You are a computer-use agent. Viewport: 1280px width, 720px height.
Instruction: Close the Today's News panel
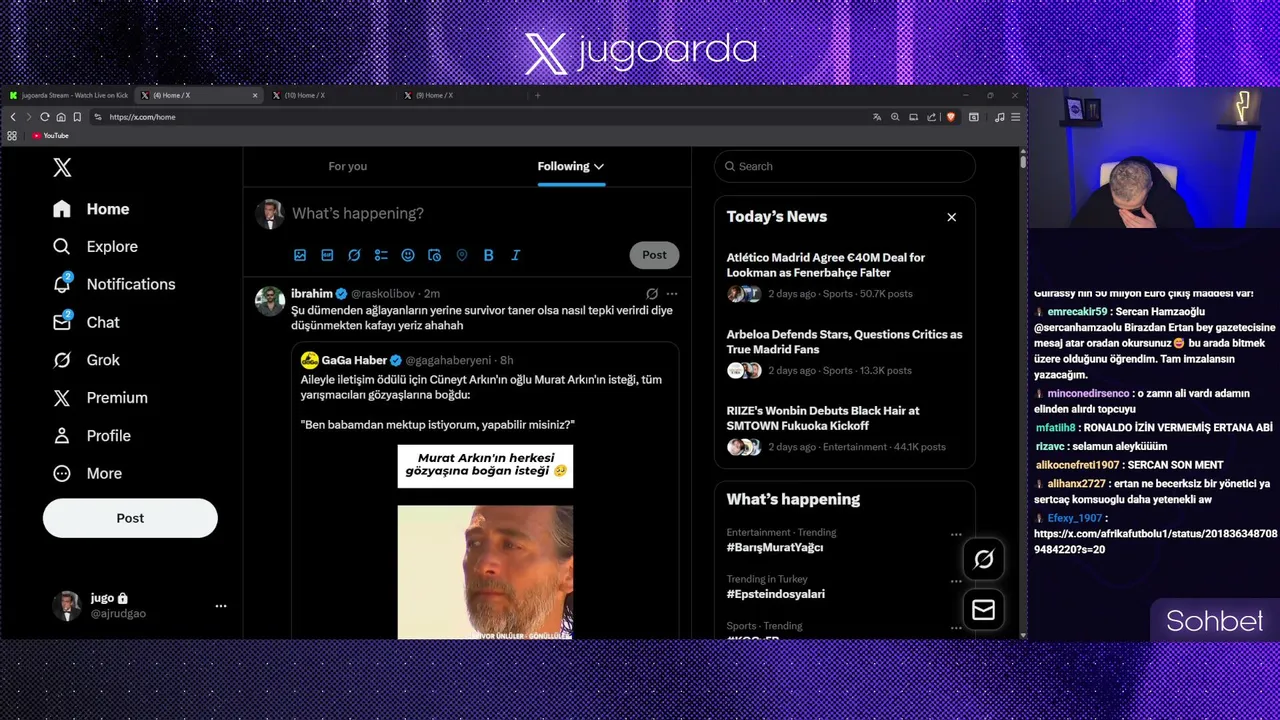(x=952, y=217)
